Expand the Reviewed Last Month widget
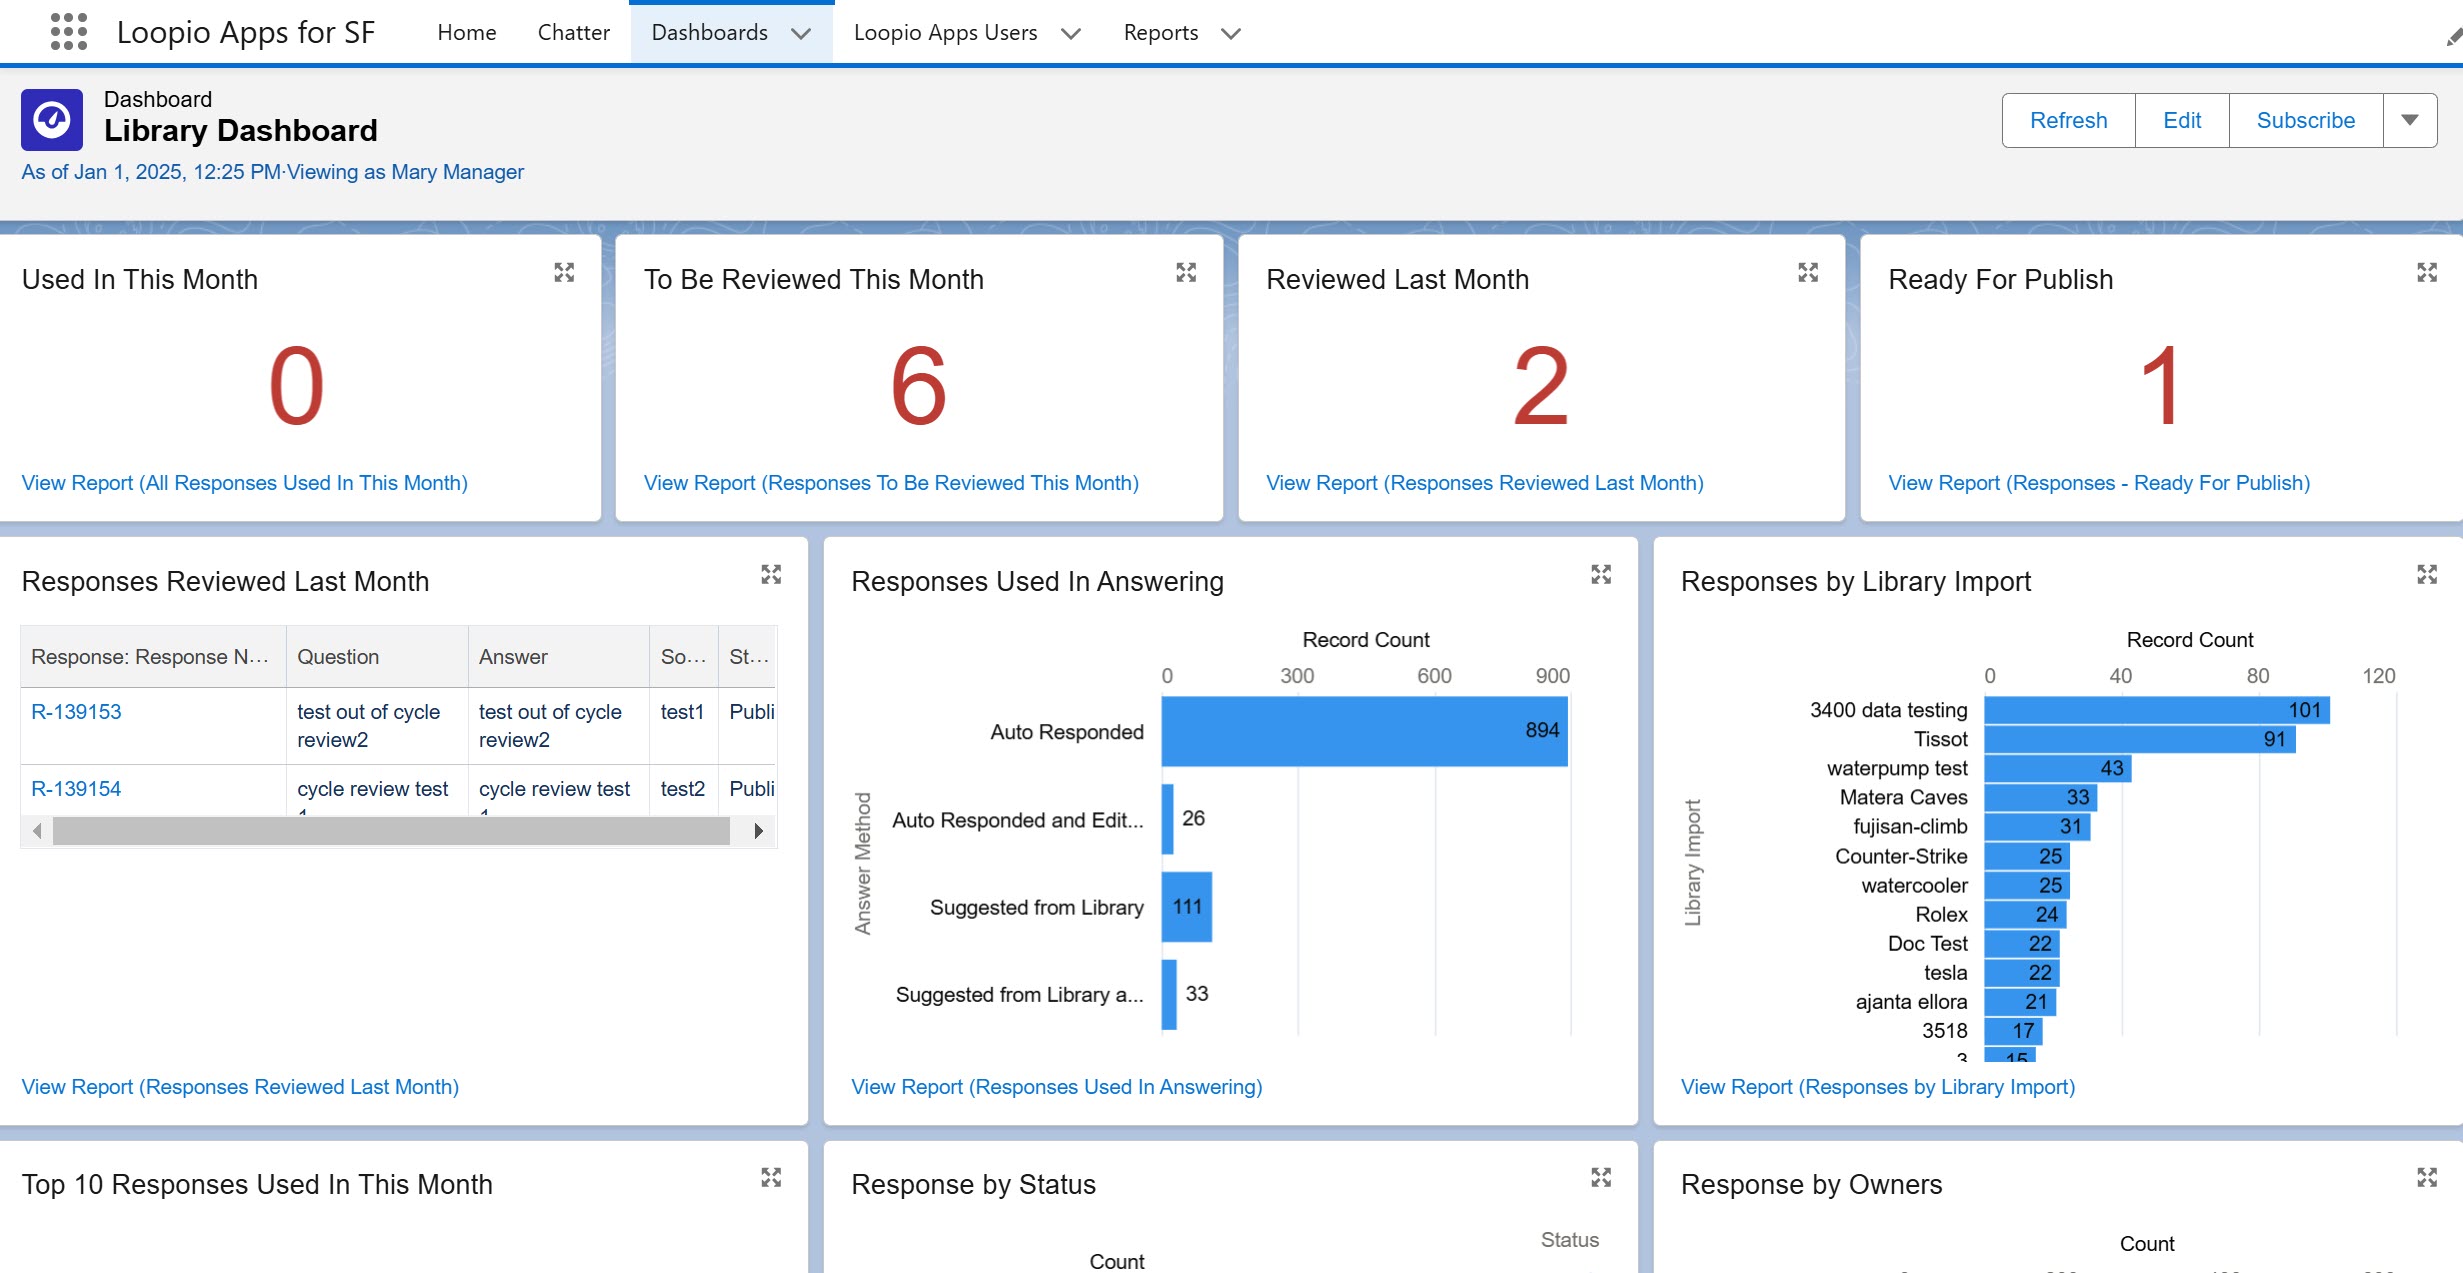This screenshot has height=1273, width=2463. pos(1808,272)
